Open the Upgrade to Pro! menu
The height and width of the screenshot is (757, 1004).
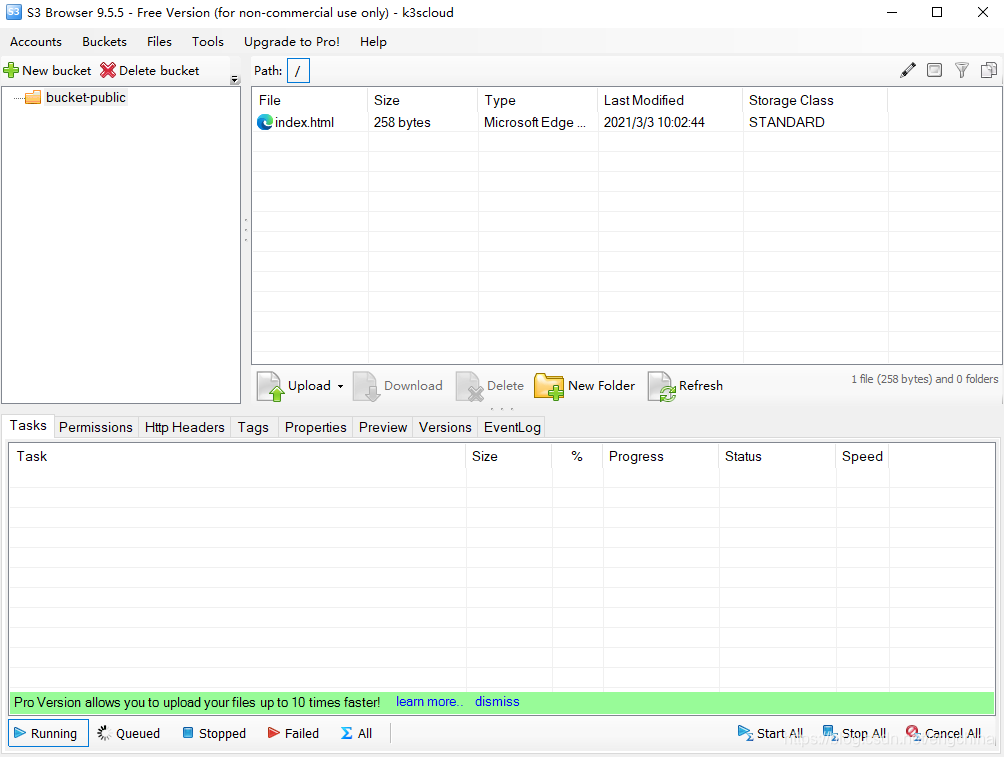292,42
